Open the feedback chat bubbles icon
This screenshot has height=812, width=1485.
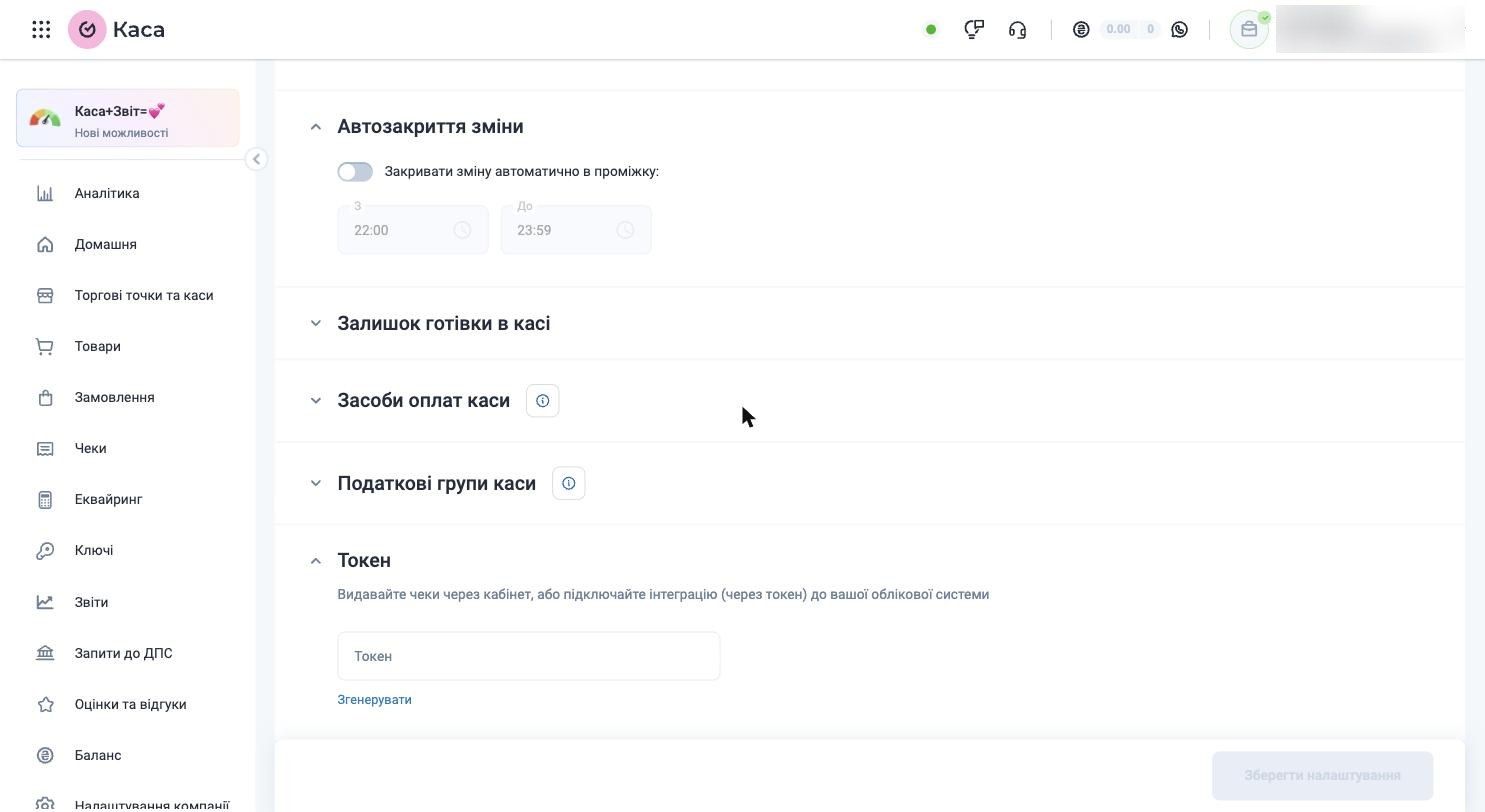(x=973, y=30)
